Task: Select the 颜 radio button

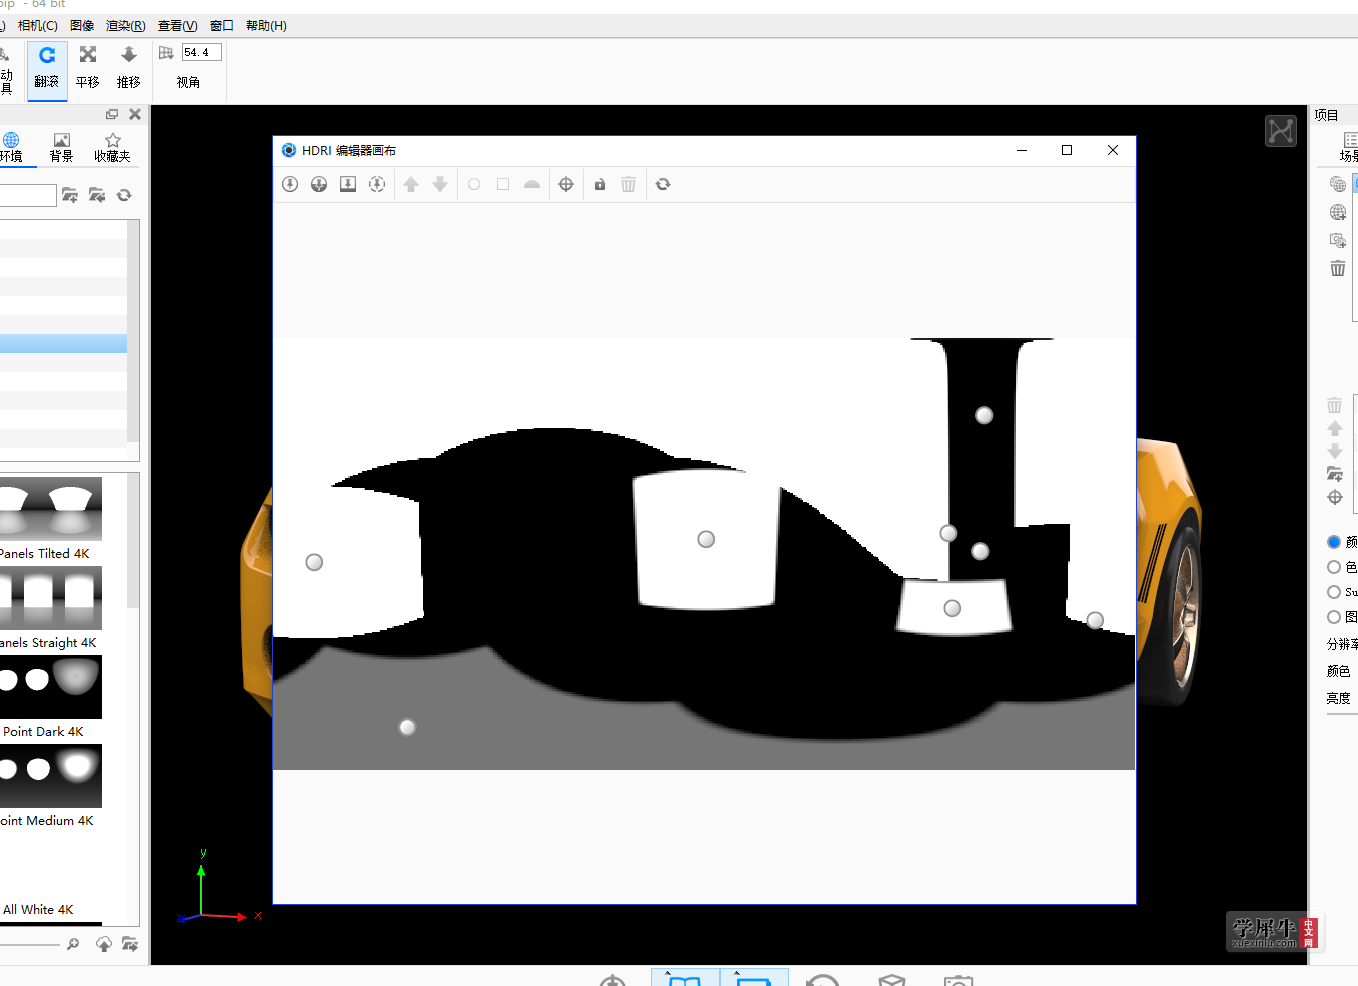Action: (x=1334, y=542)
